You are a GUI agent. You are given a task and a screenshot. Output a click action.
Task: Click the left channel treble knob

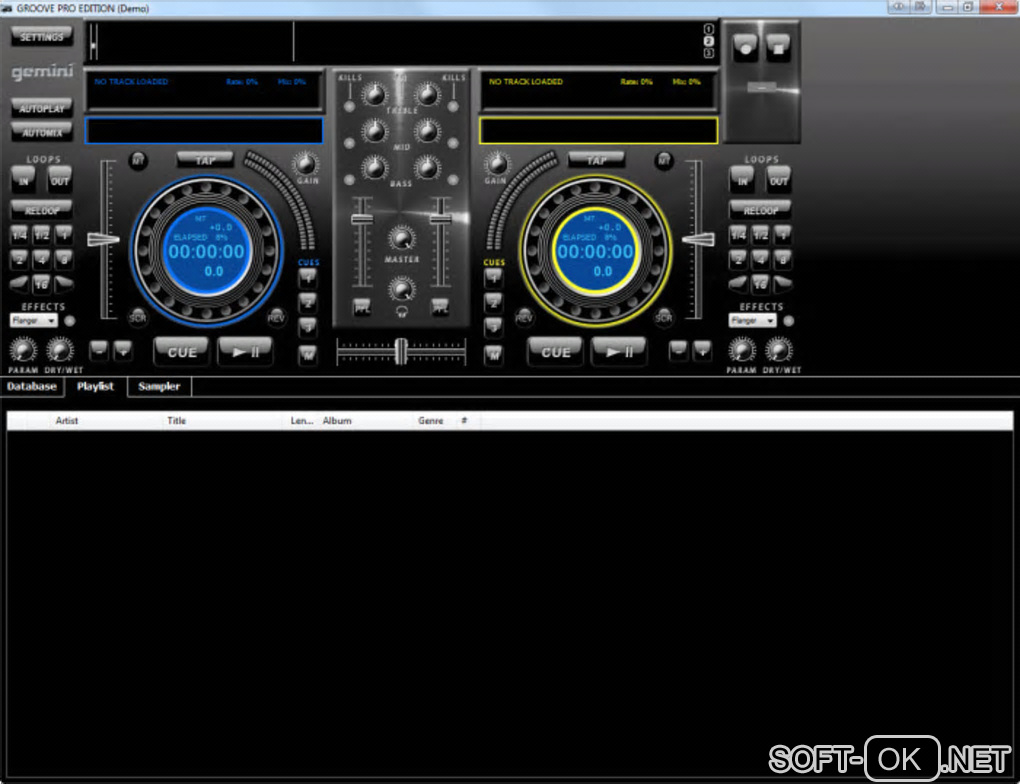[x=374, y=96]
